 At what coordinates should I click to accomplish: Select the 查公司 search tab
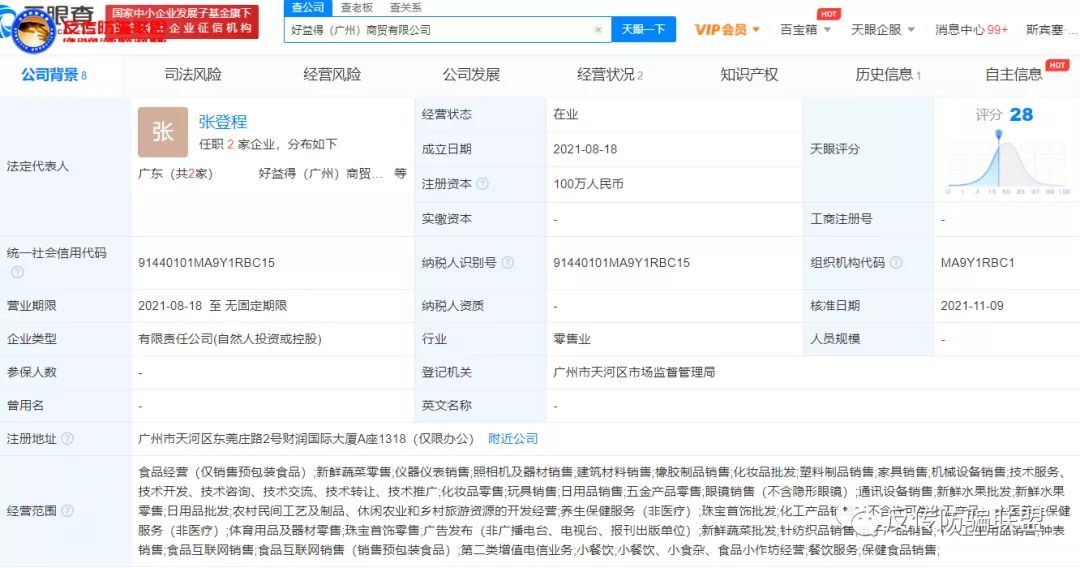click(x=308, y=8)
